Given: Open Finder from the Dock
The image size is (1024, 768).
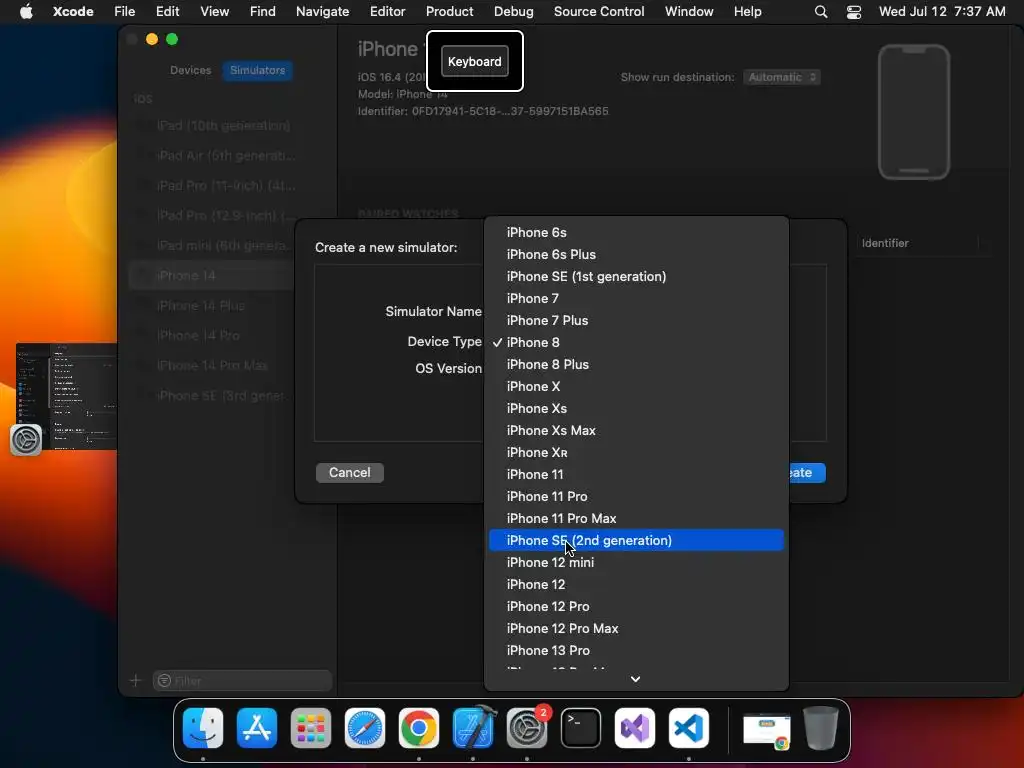Looking at the screenshot, I should point(203,728).
